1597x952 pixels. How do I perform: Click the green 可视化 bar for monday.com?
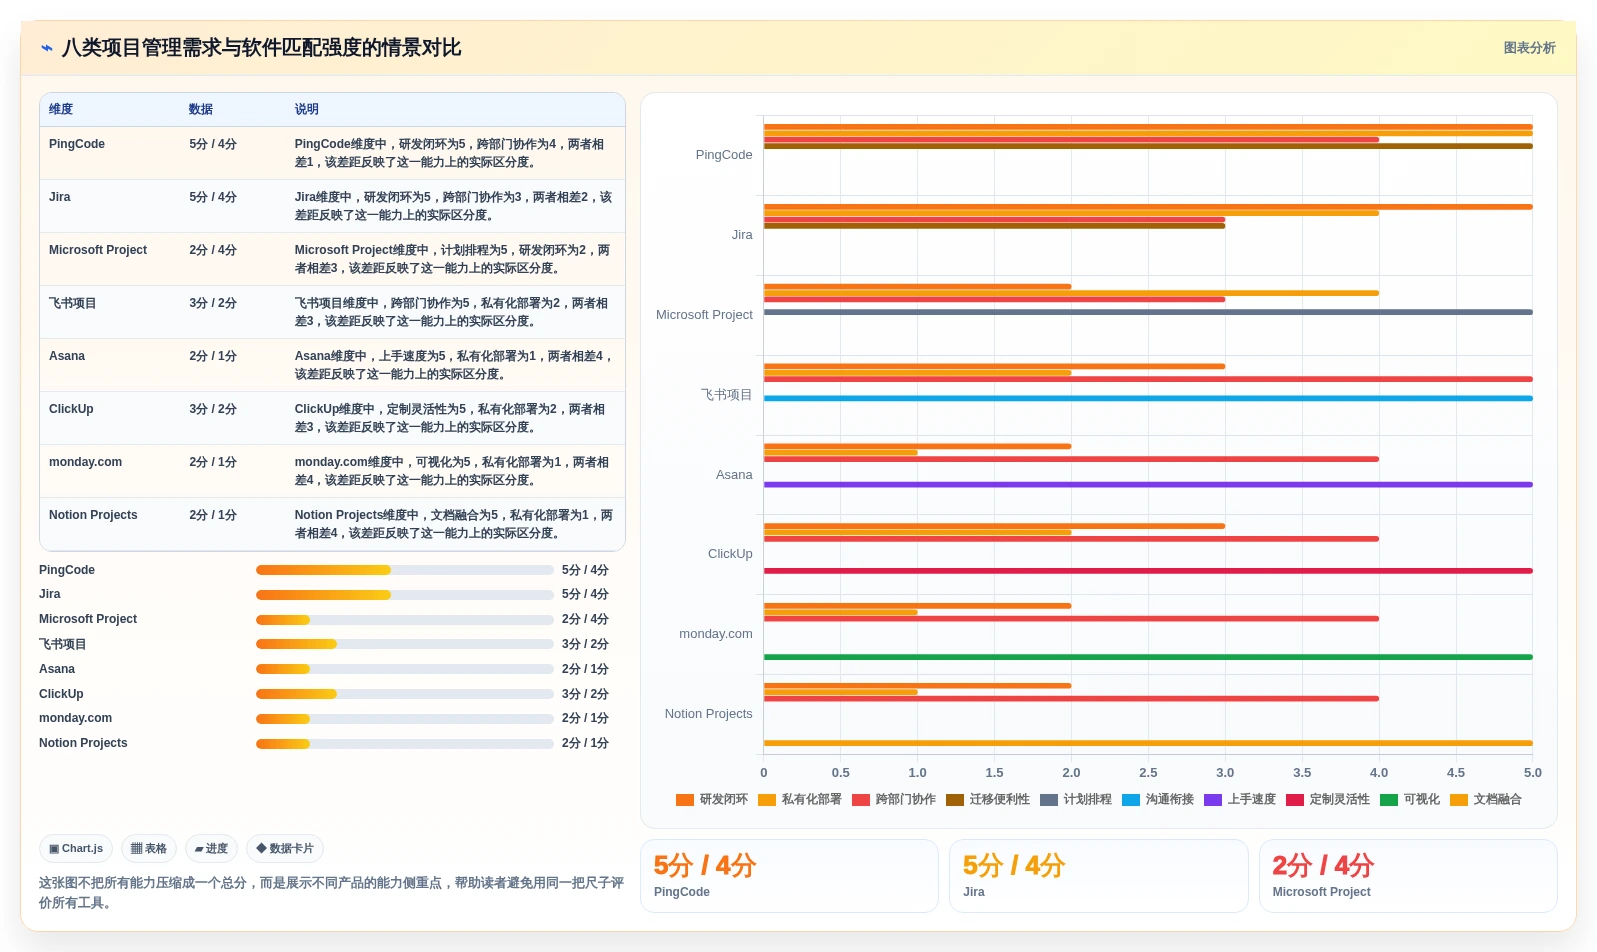point(1148,657)
